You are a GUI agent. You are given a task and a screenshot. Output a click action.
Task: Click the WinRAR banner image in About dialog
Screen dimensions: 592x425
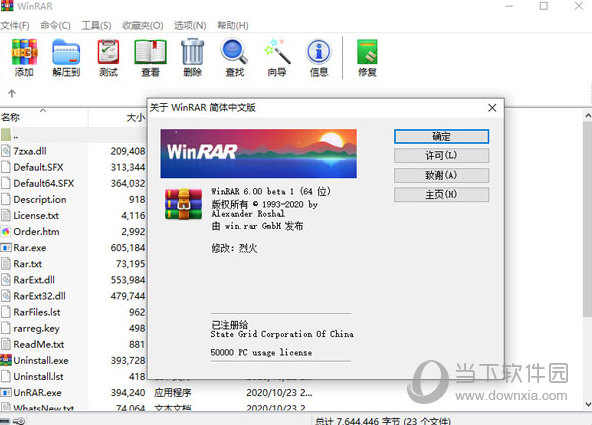point(258,153)
